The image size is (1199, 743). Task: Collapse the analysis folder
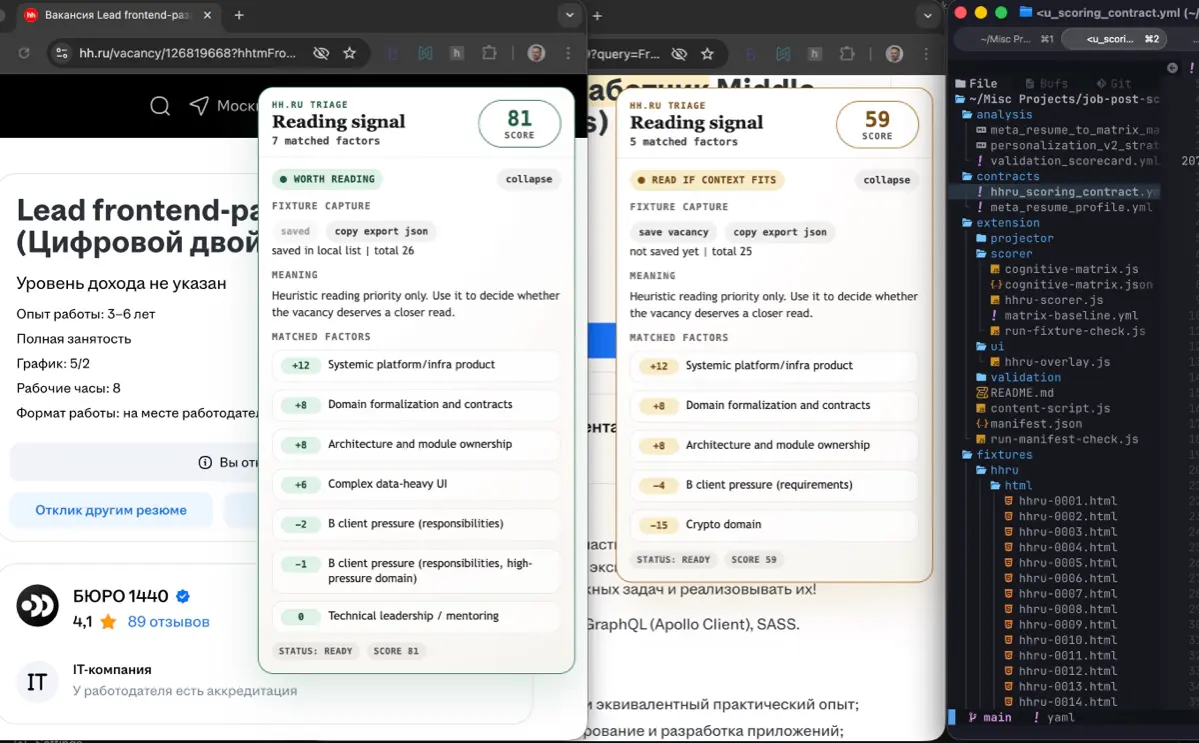(x=997, y=115)
